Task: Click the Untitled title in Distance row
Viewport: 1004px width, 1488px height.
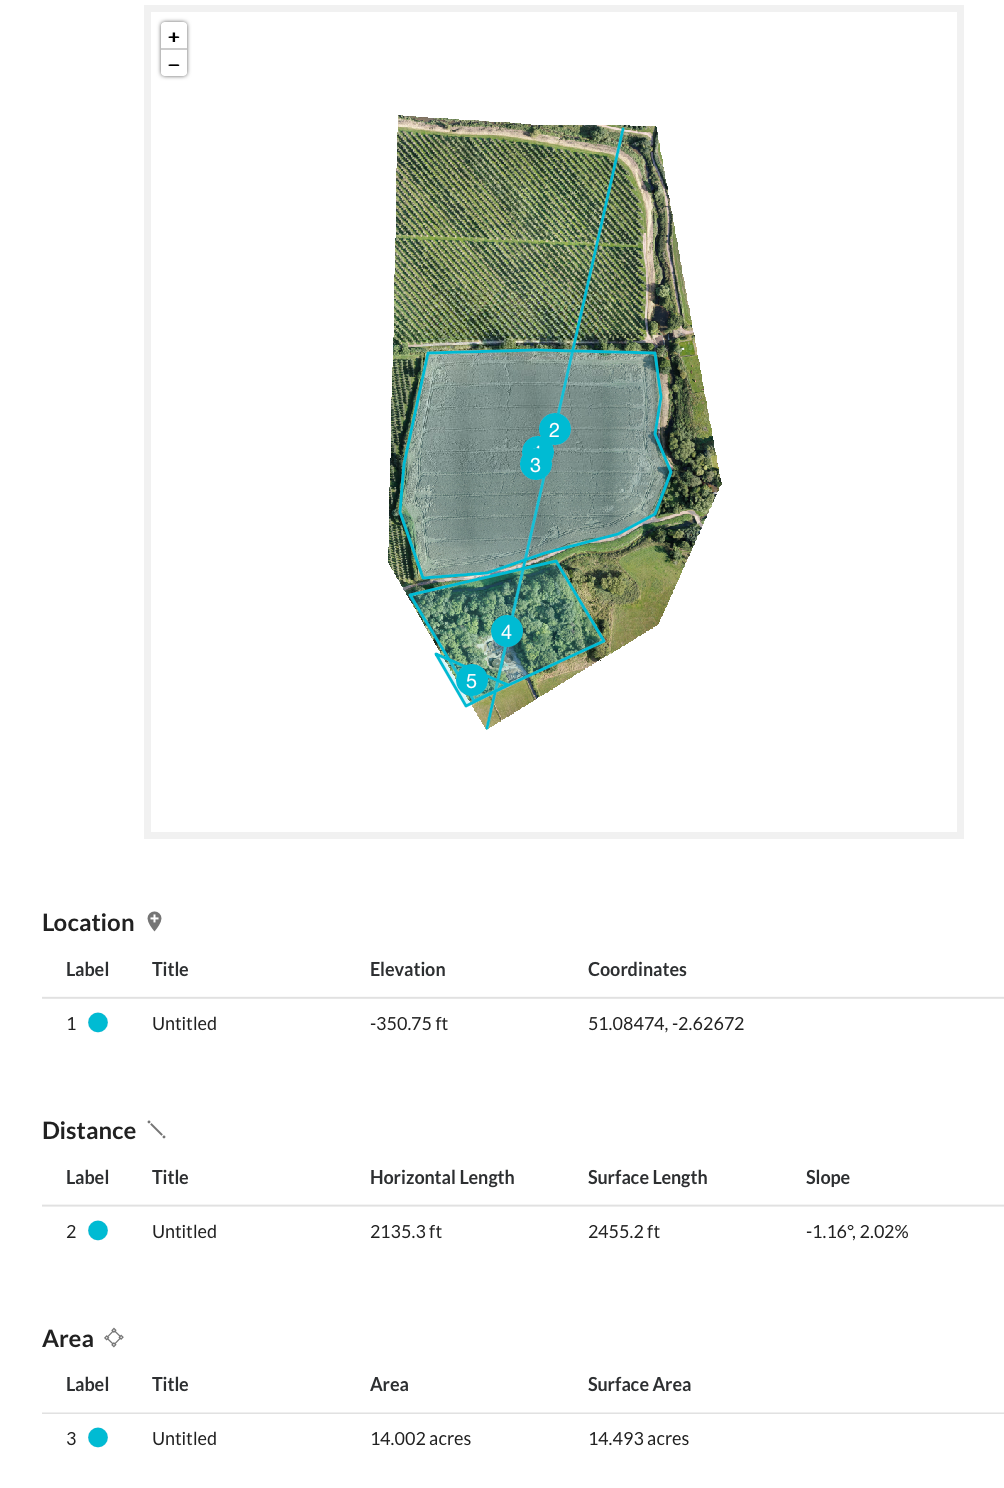Action: 184,1232
